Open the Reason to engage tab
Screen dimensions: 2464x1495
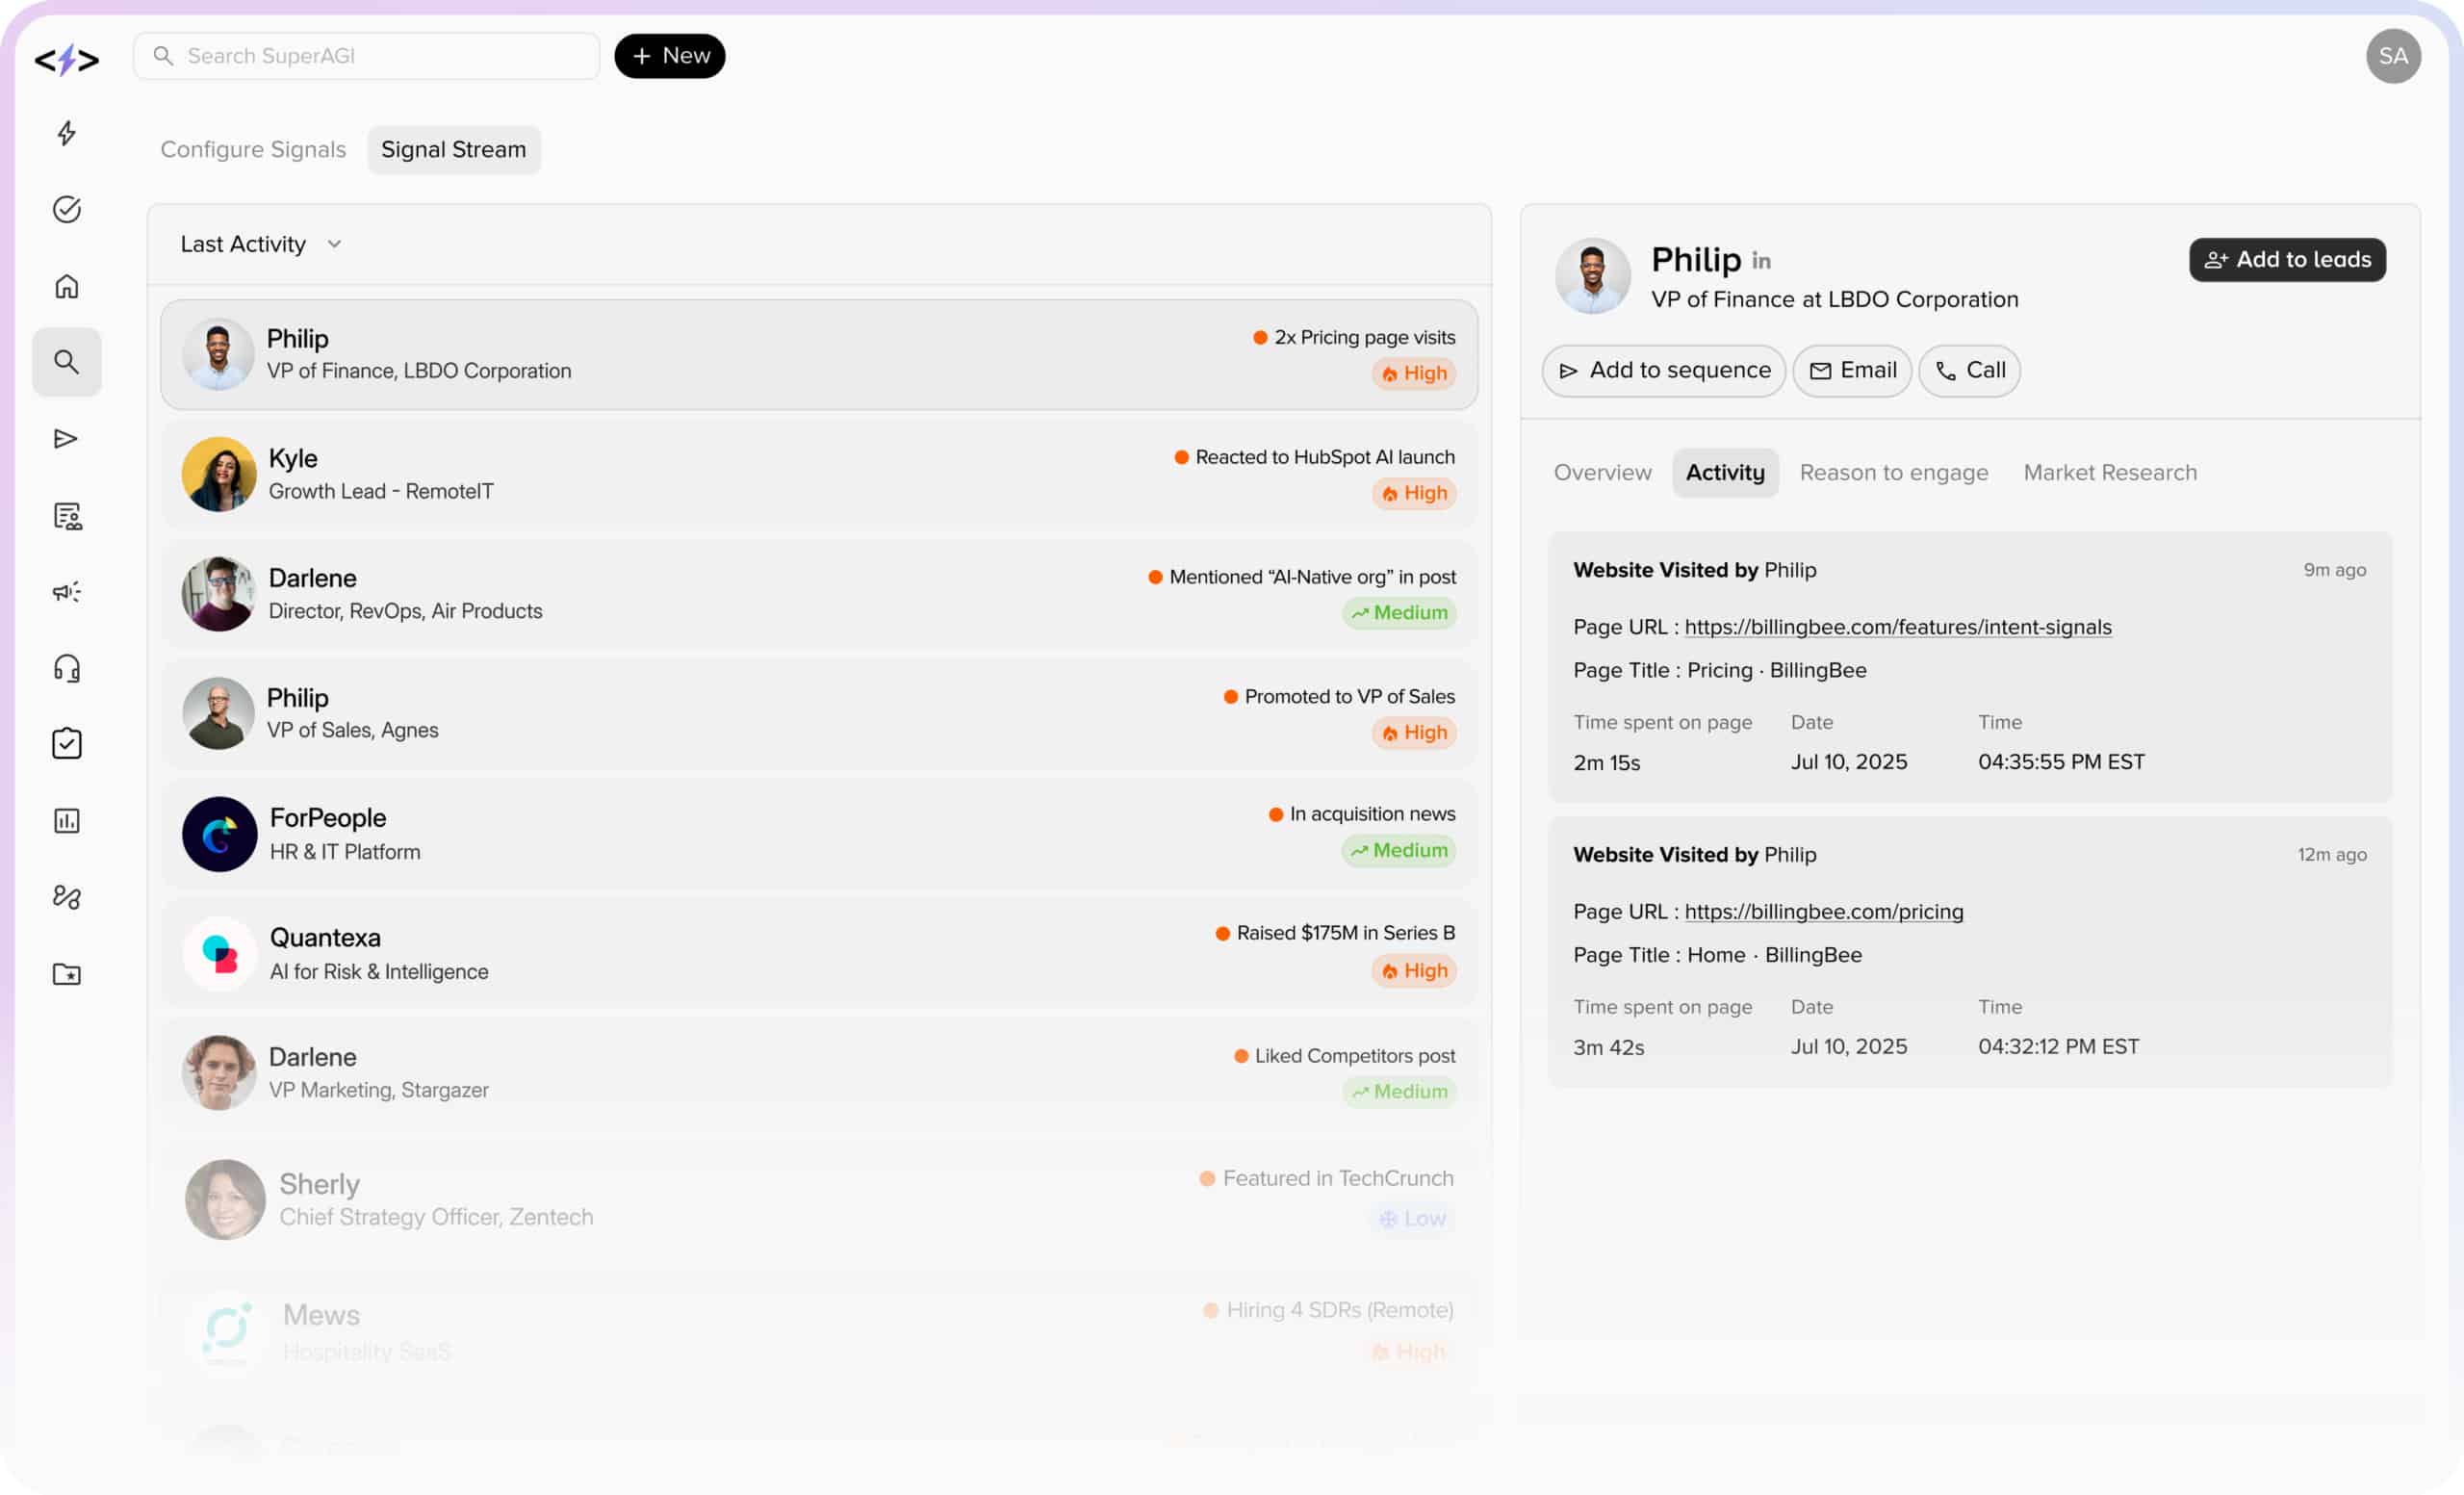tap(1893, 472)
